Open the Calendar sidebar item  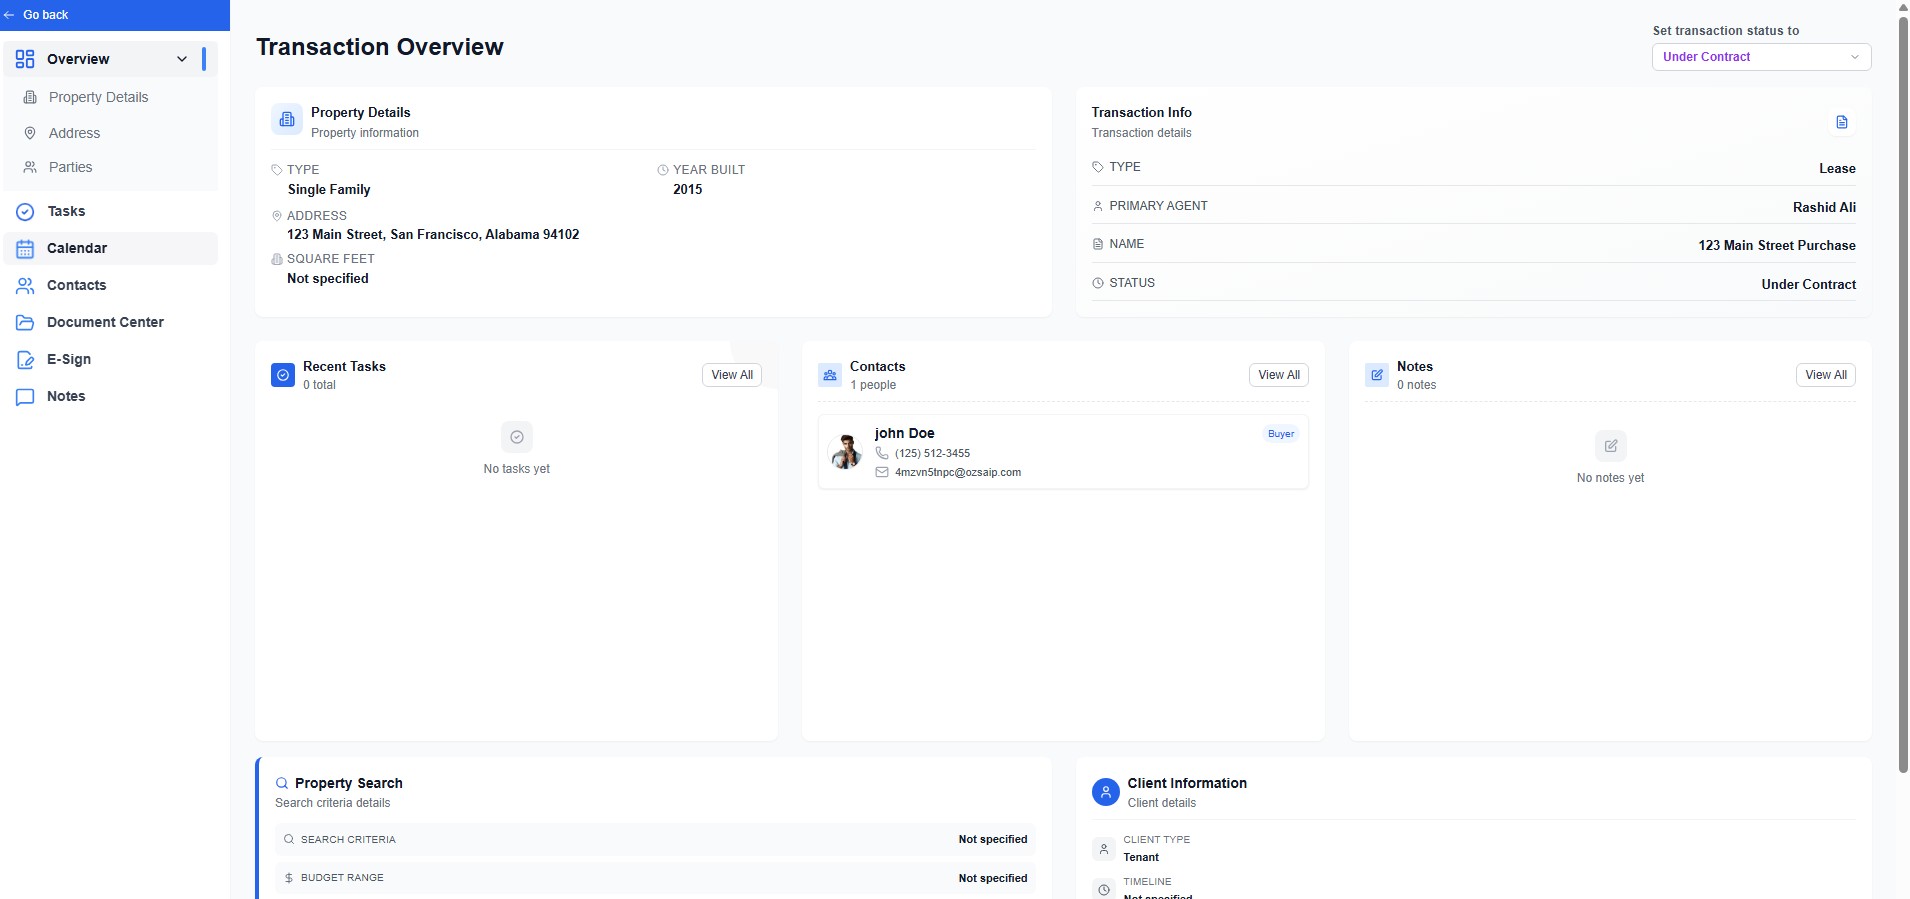pos(110,248)
